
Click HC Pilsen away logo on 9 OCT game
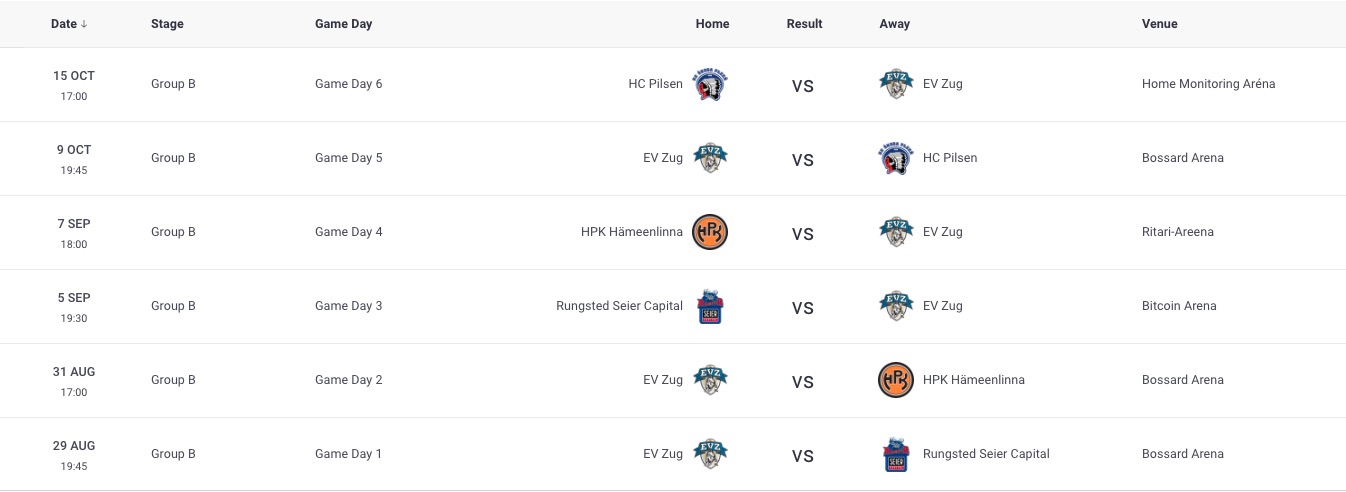(x=896, y=158)
